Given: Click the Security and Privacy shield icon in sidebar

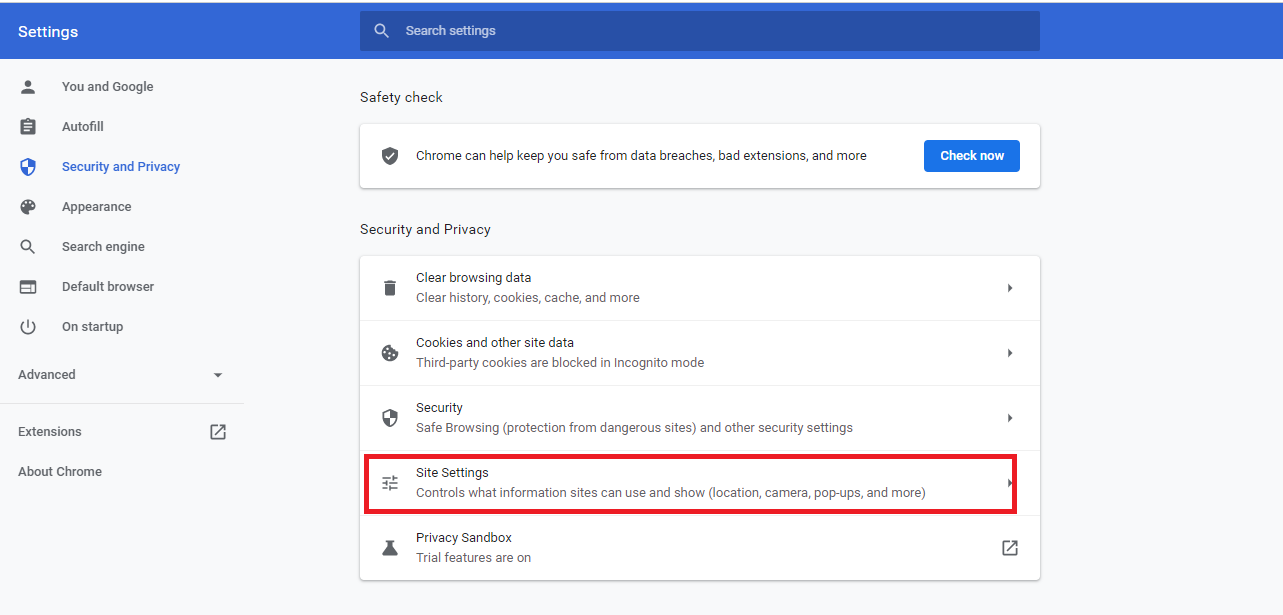Looking at the screenshot, I should coord(28,167).
